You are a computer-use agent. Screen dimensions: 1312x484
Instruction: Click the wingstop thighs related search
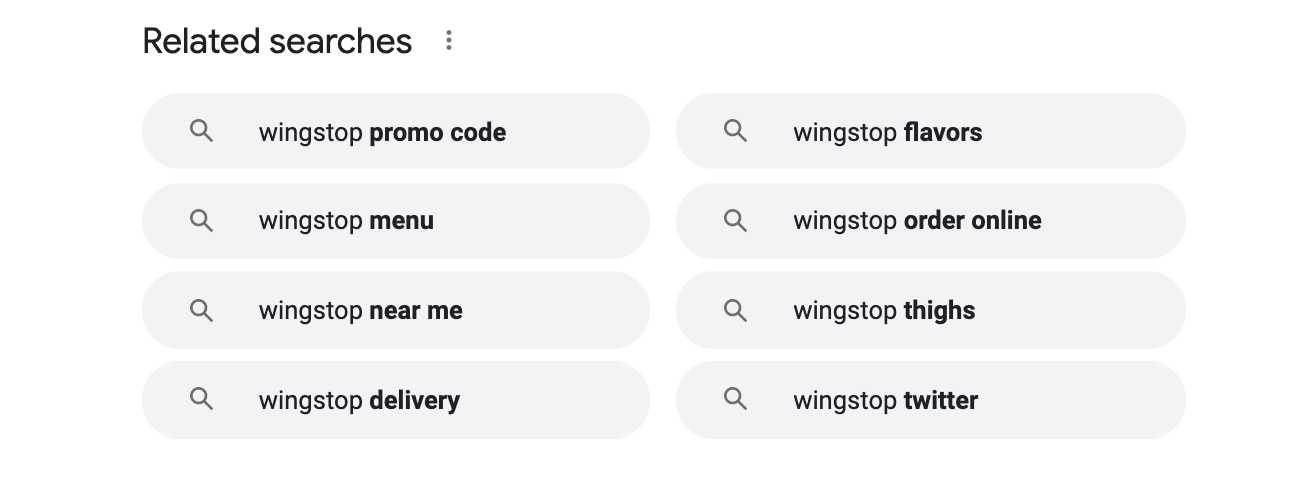pos(931,310)
